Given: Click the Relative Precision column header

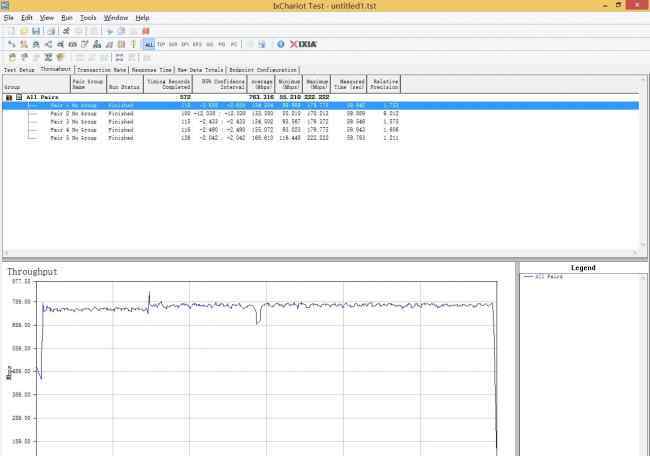Looking at the screenshot, I should click(x=384, y=85).
